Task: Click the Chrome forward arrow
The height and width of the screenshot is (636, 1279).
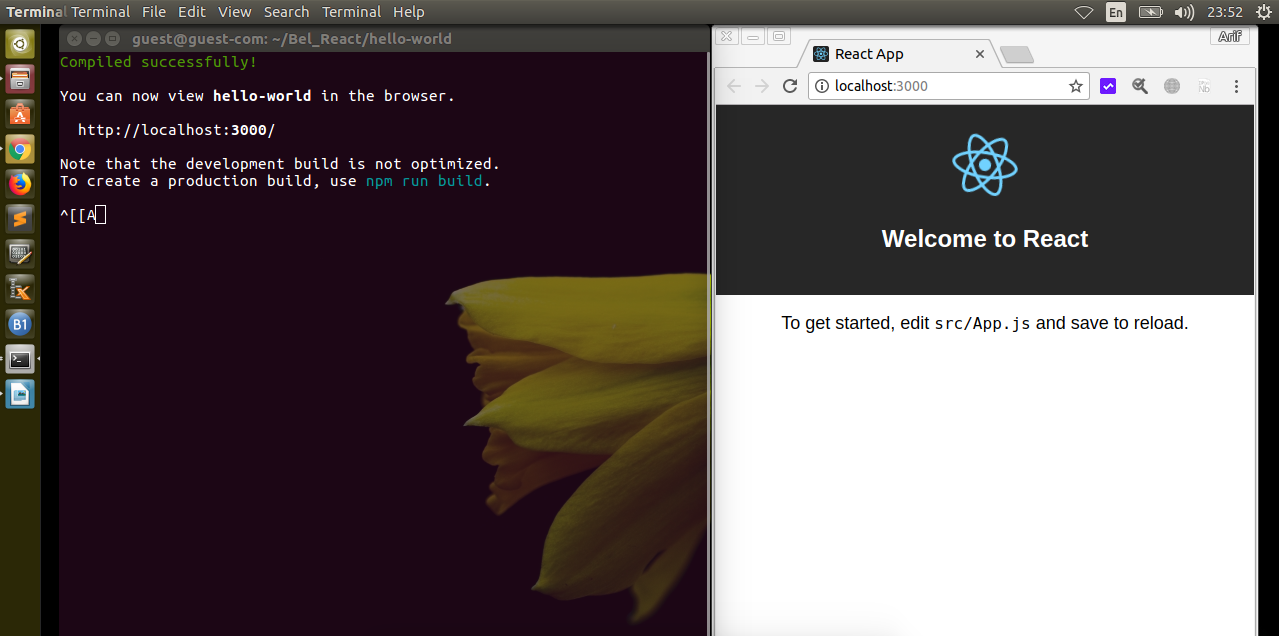Action: (x=762, y=86)
